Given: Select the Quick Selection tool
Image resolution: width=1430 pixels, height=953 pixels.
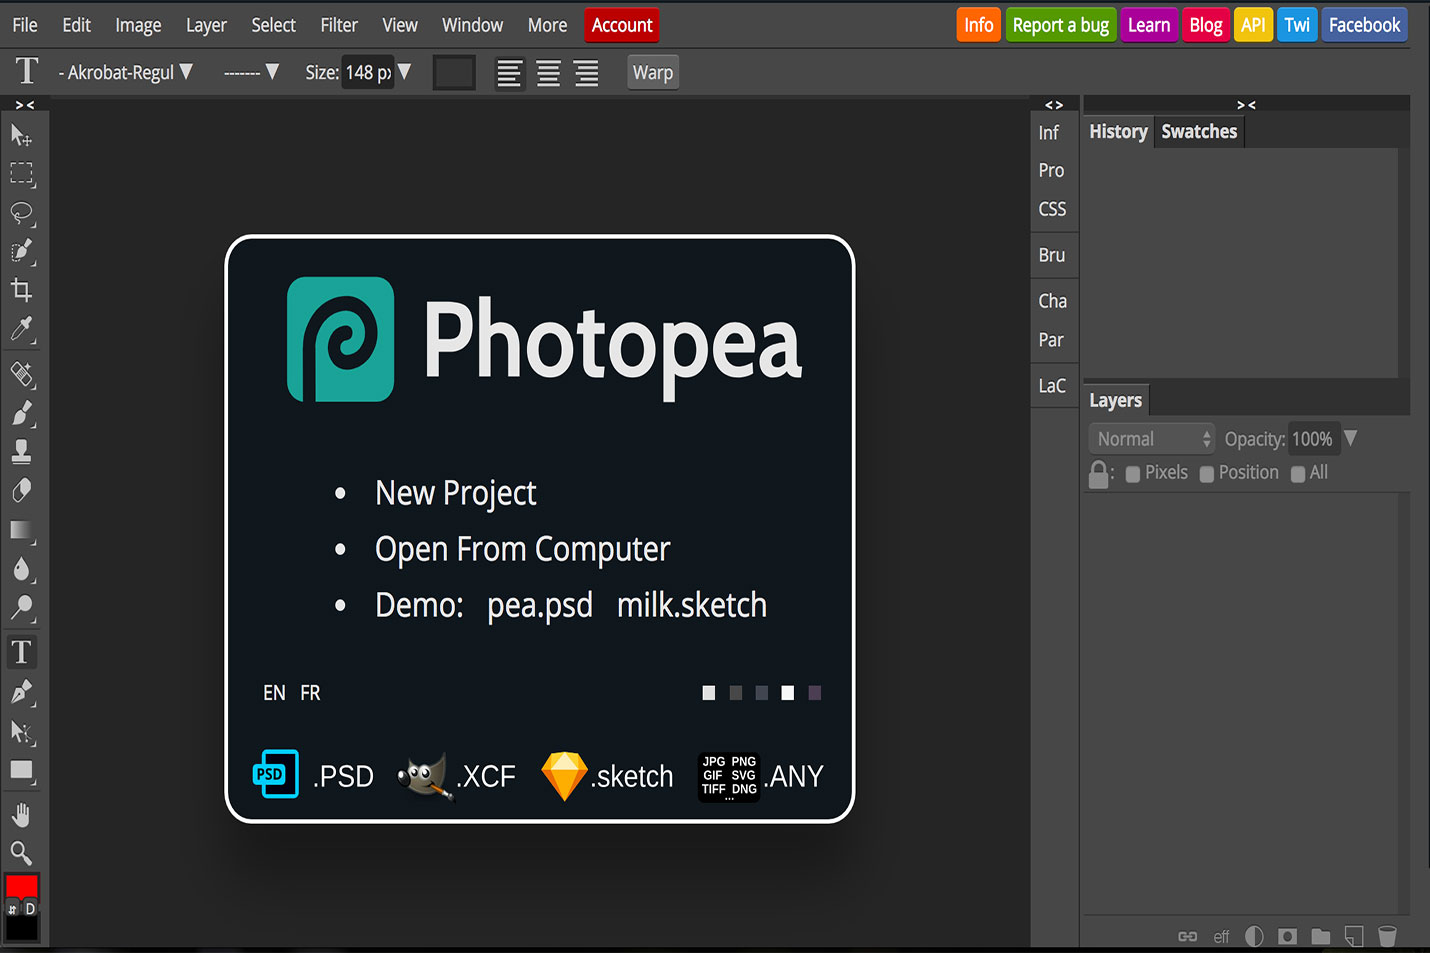Looking at the screenshot, I should pos(21,252).
